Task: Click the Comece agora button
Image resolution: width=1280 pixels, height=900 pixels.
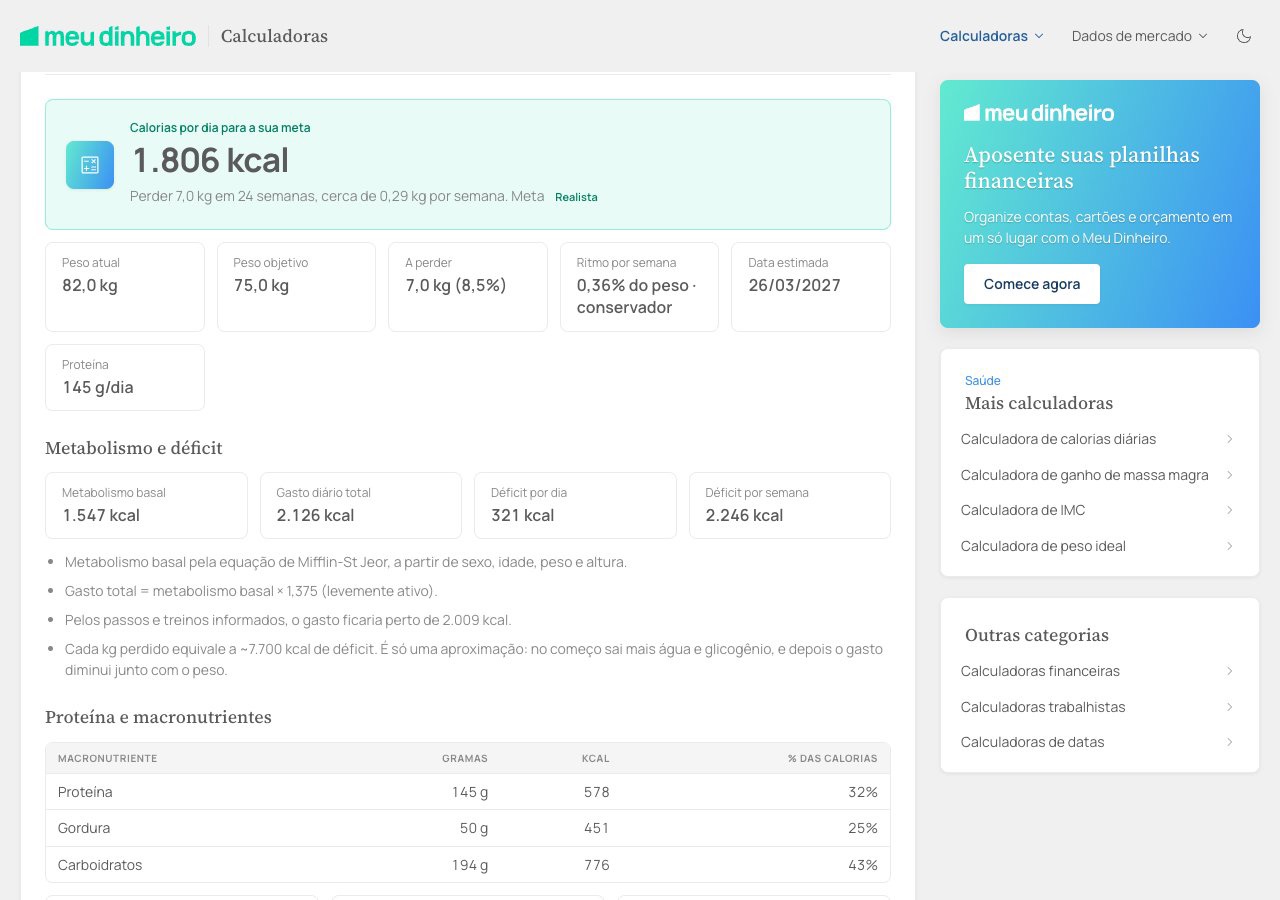Action: [1032, 284]
